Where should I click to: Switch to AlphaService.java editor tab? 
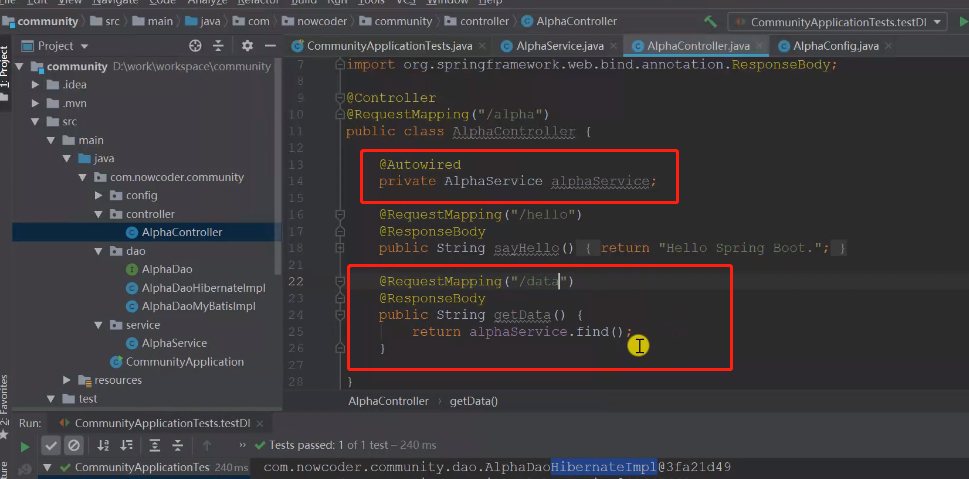[x=560, y=46]
